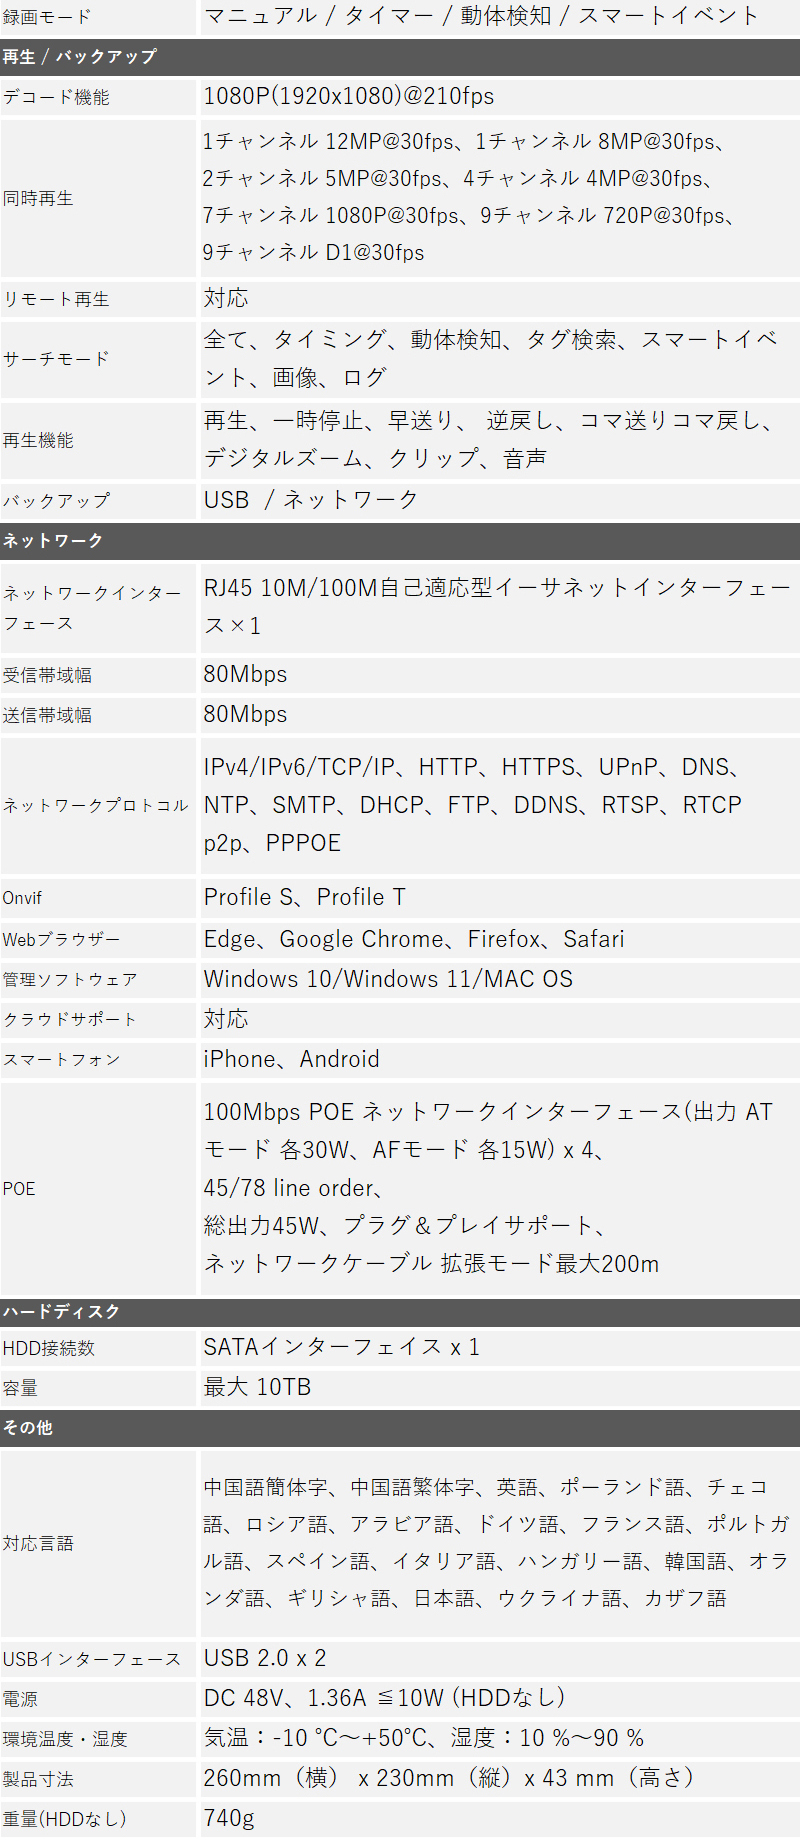800x1840 pixels.
Task: Click the 1080P(1920x1080)@210fps value
Action: (x=348, y=97)
